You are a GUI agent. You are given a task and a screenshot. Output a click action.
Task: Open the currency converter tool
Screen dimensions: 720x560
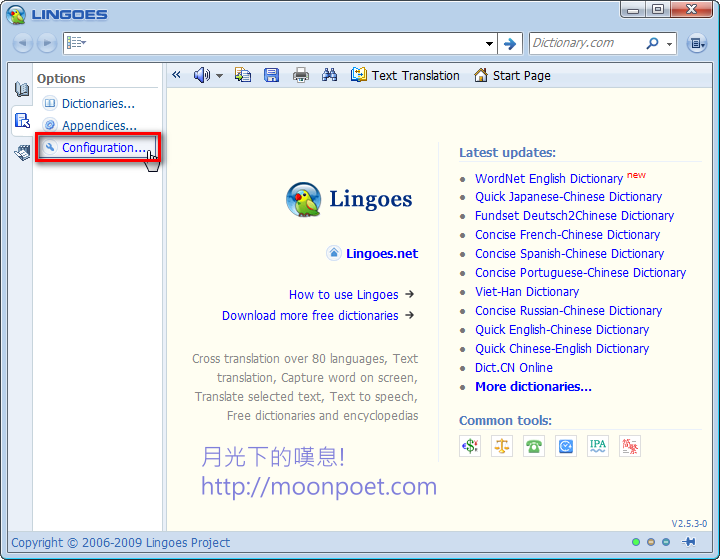470,446
